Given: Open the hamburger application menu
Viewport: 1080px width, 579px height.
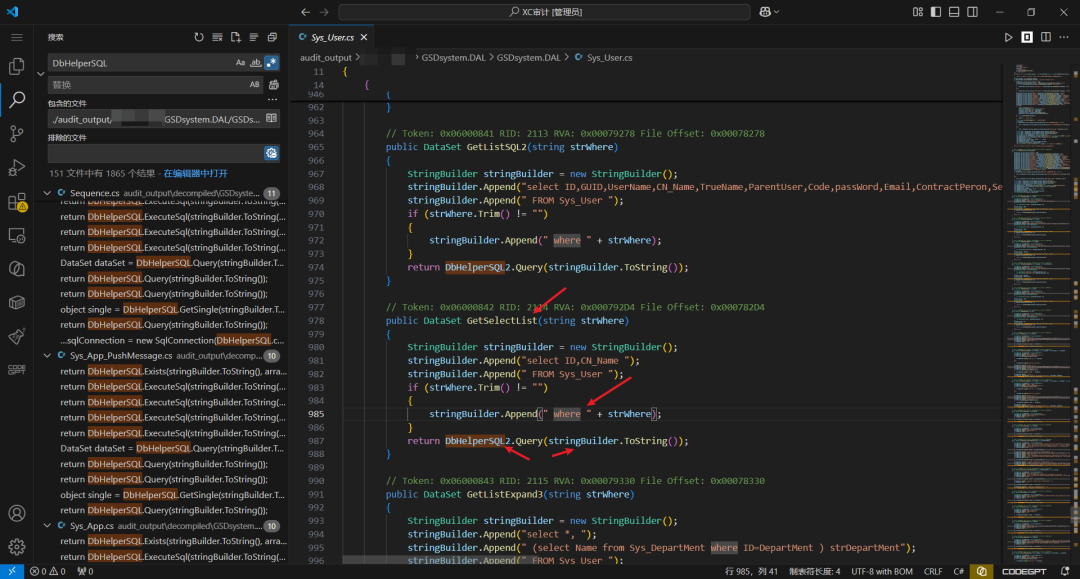Looking at the screenshot, I should tap(17, 37).
